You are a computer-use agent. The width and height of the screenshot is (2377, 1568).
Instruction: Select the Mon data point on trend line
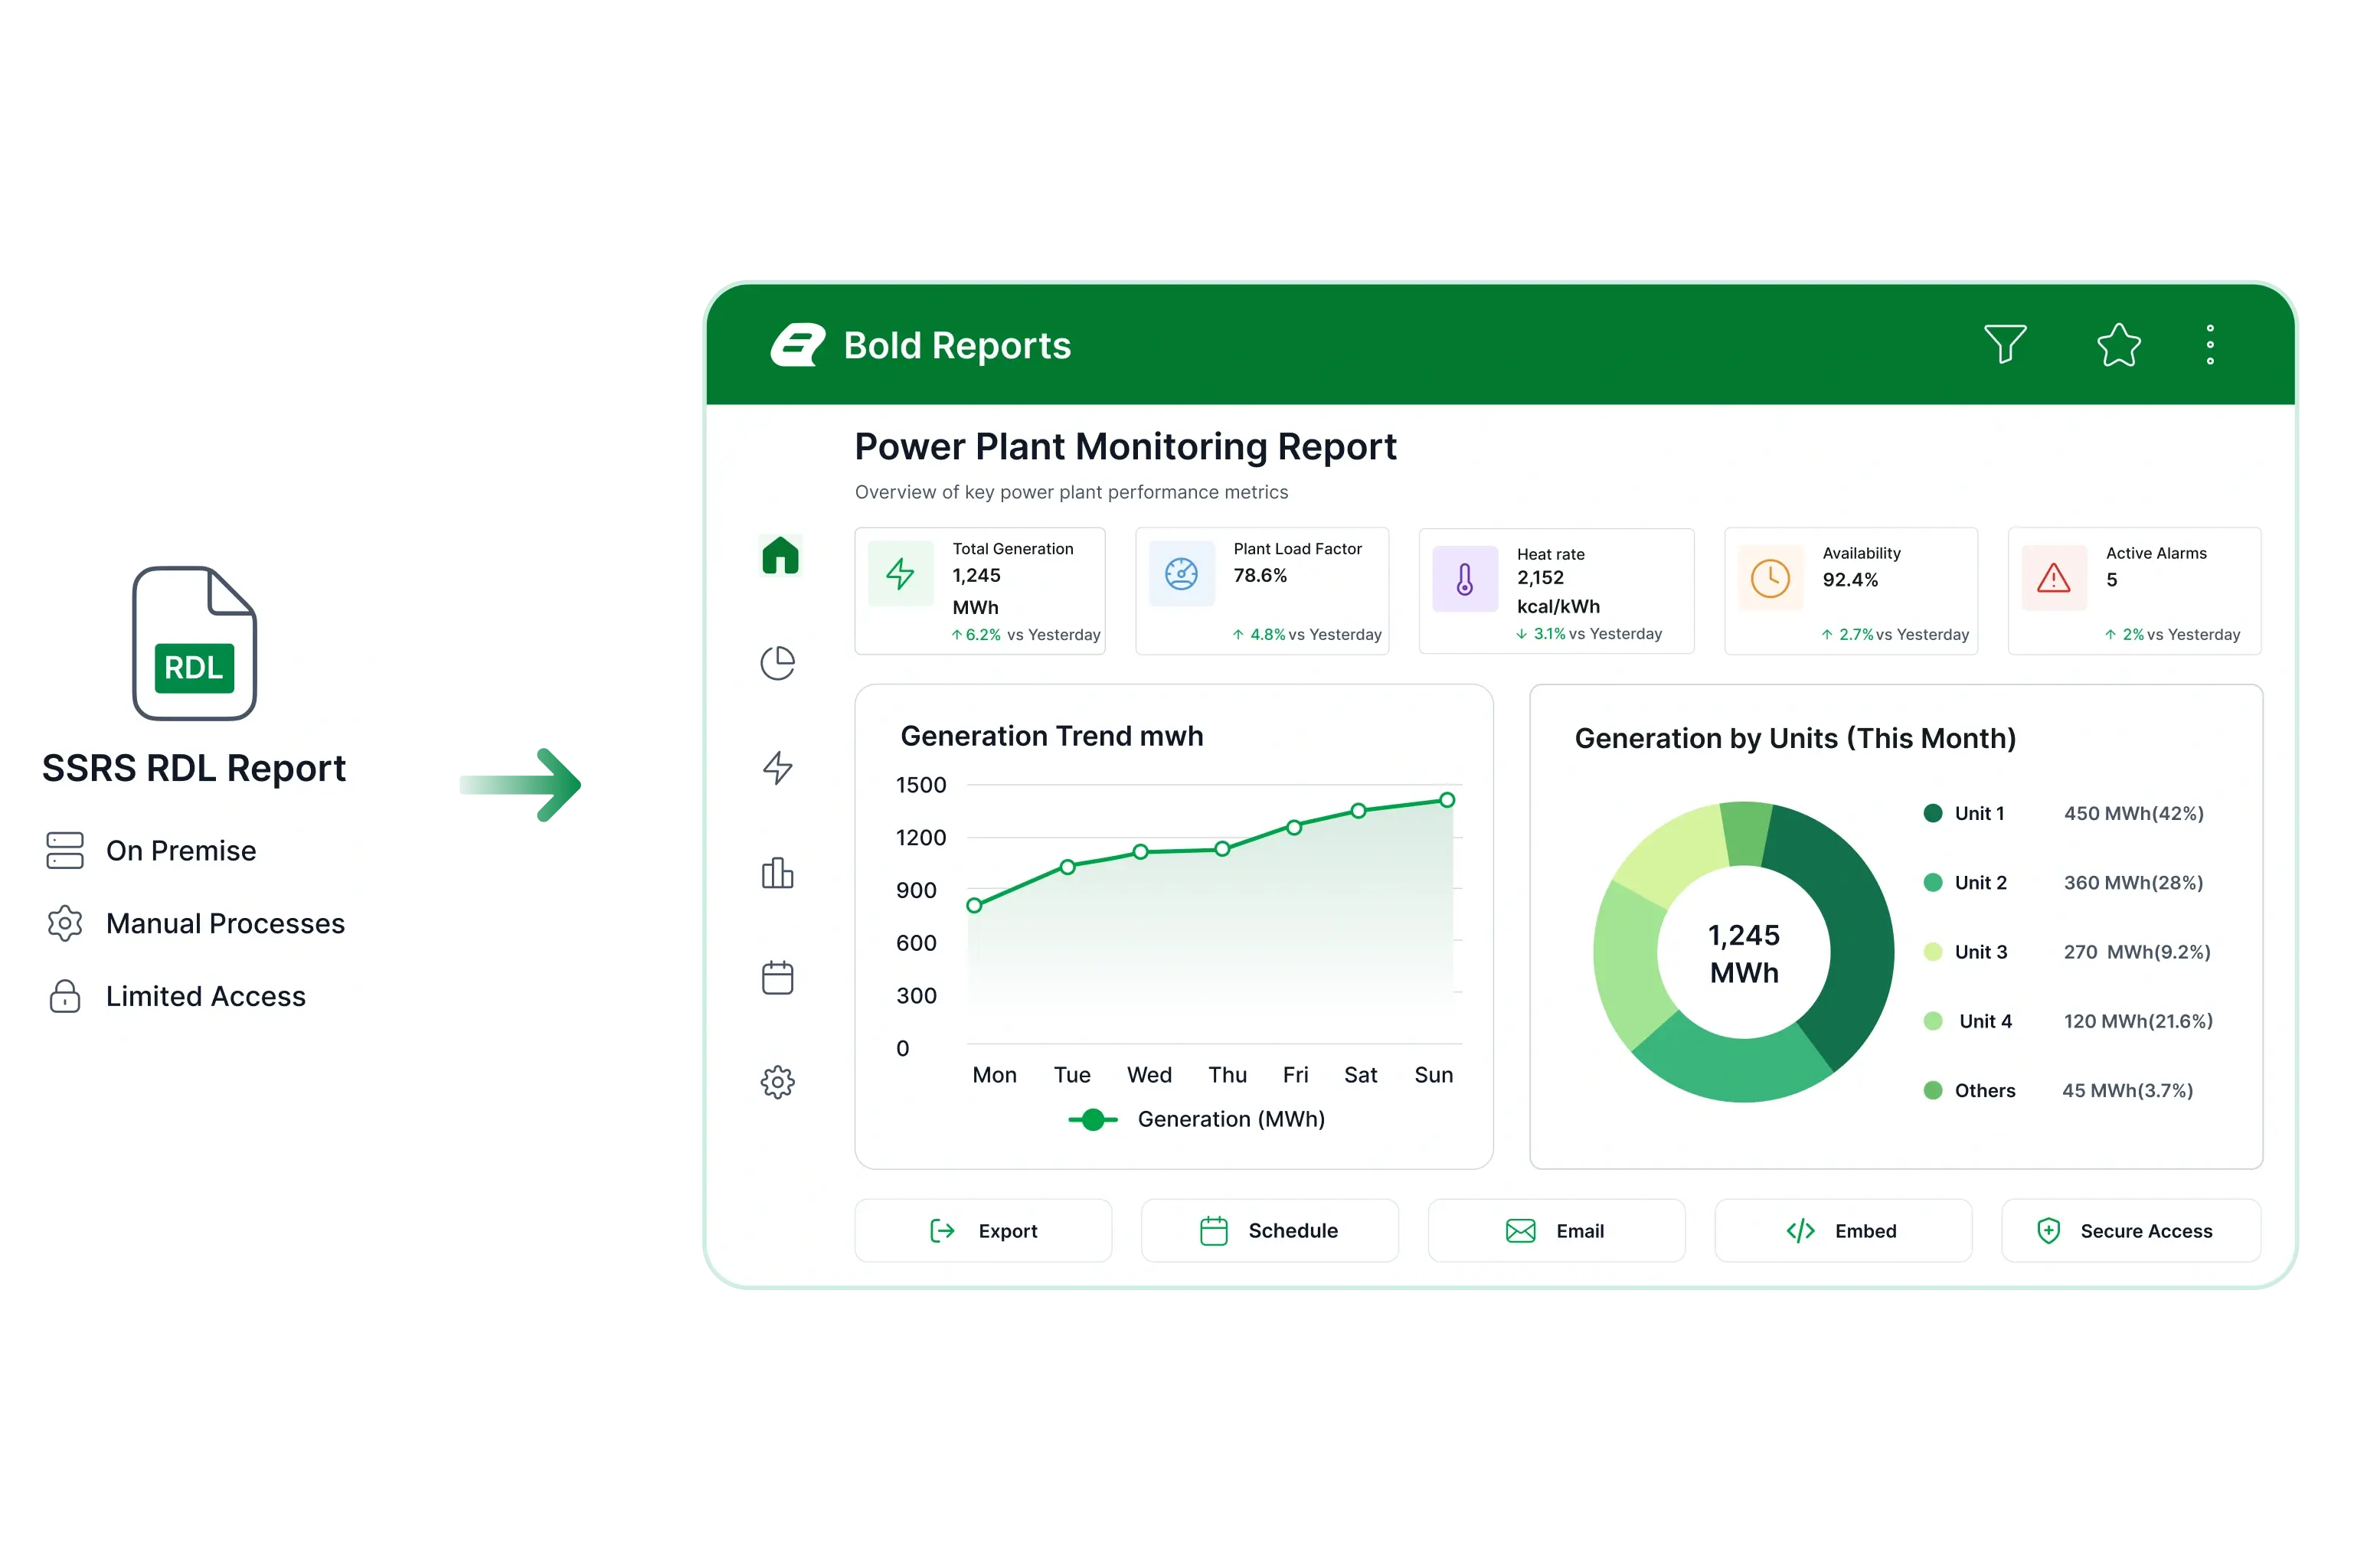pyautogui.click(x=974, y=905)
